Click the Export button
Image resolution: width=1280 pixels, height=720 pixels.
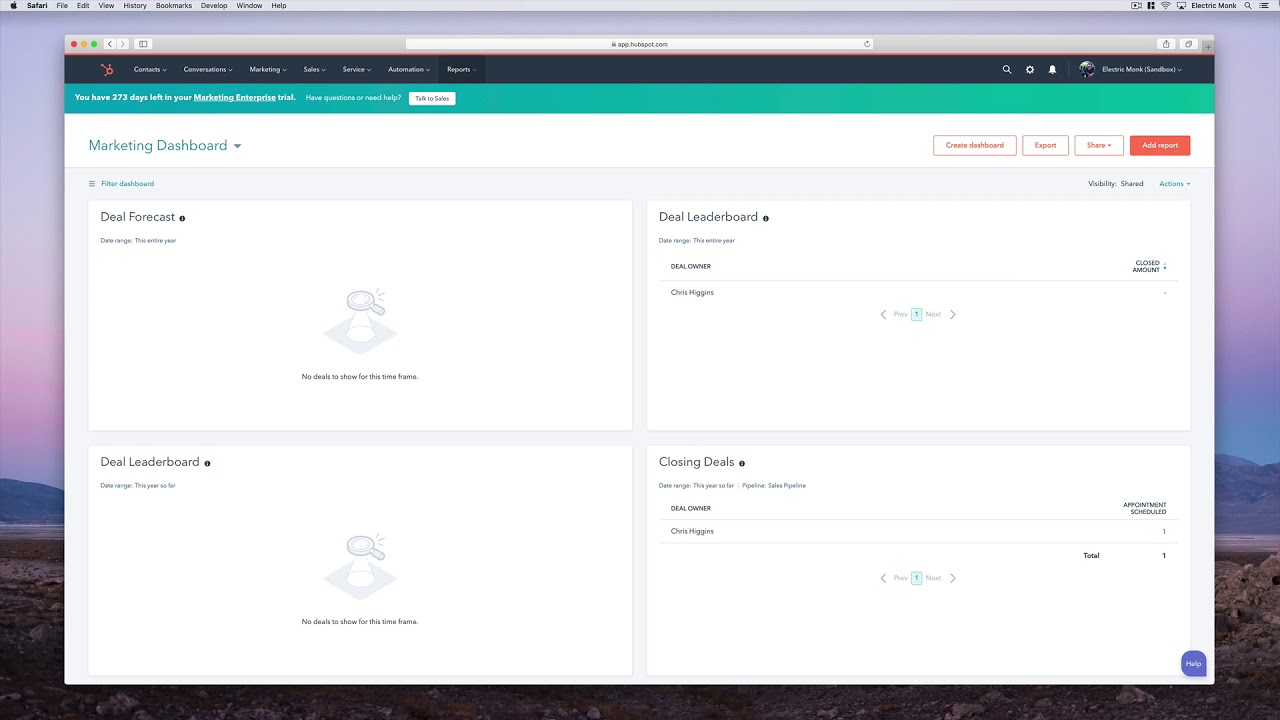[1045, 145]
